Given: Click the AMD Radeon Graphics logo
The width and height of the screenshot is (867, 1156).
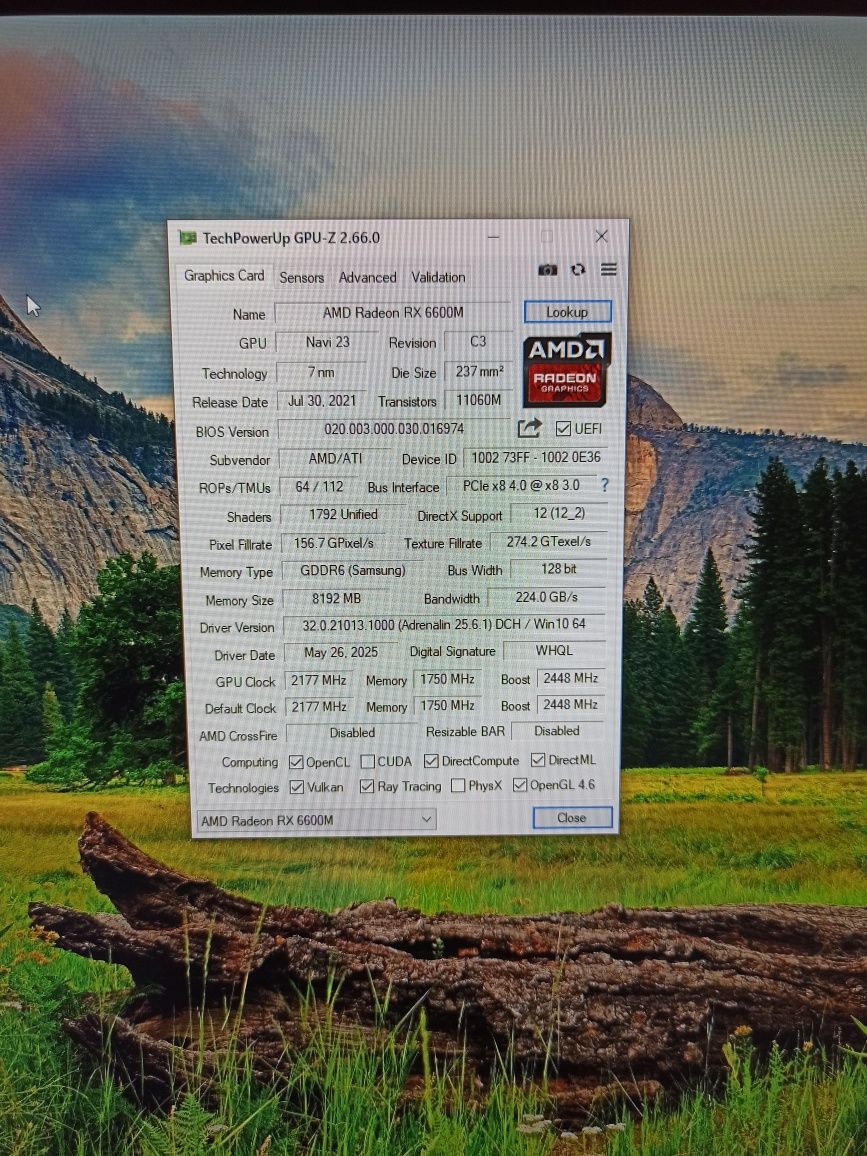Looking at the screenshot, I should point(566,369).
